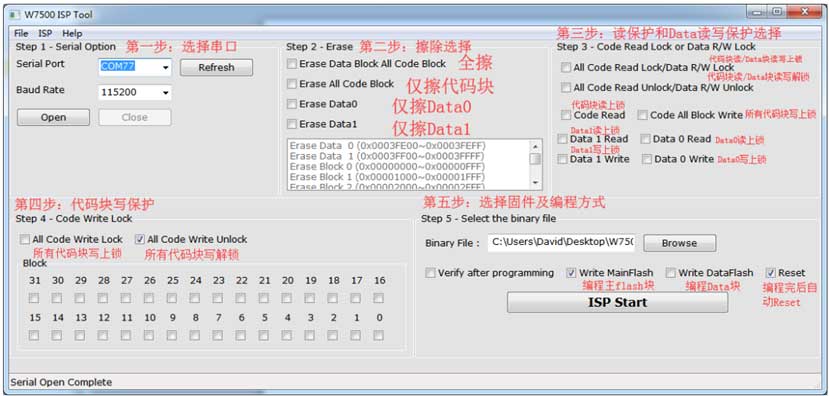
Task: Uncheck Write MainFlash option
Action: 571,273
